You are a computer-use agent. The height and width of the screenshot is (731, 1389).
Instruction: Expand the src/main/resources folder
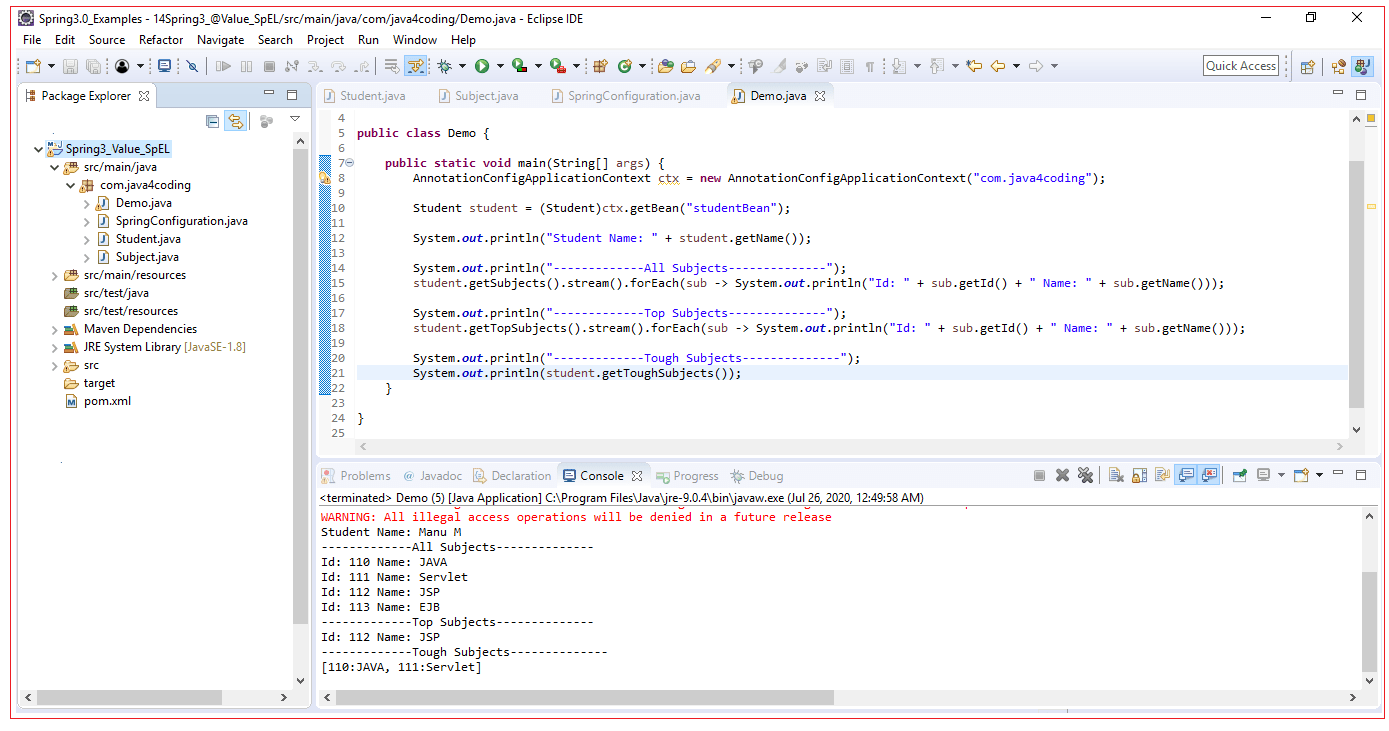[x=55, y=274]
